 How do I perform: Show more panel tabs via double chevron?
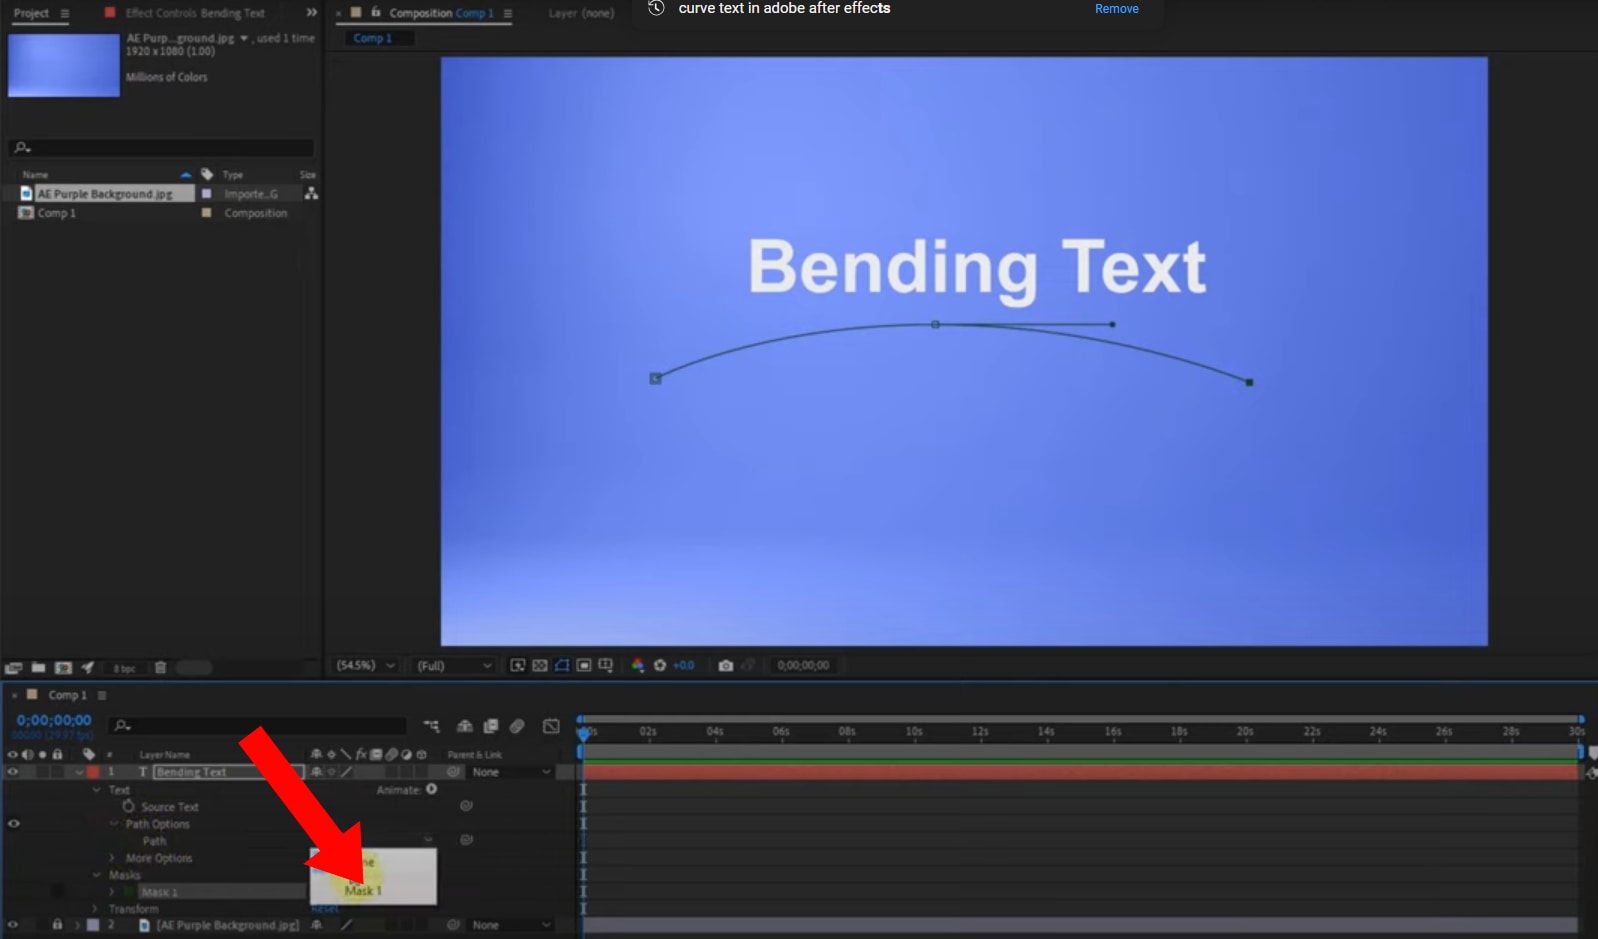311,13
